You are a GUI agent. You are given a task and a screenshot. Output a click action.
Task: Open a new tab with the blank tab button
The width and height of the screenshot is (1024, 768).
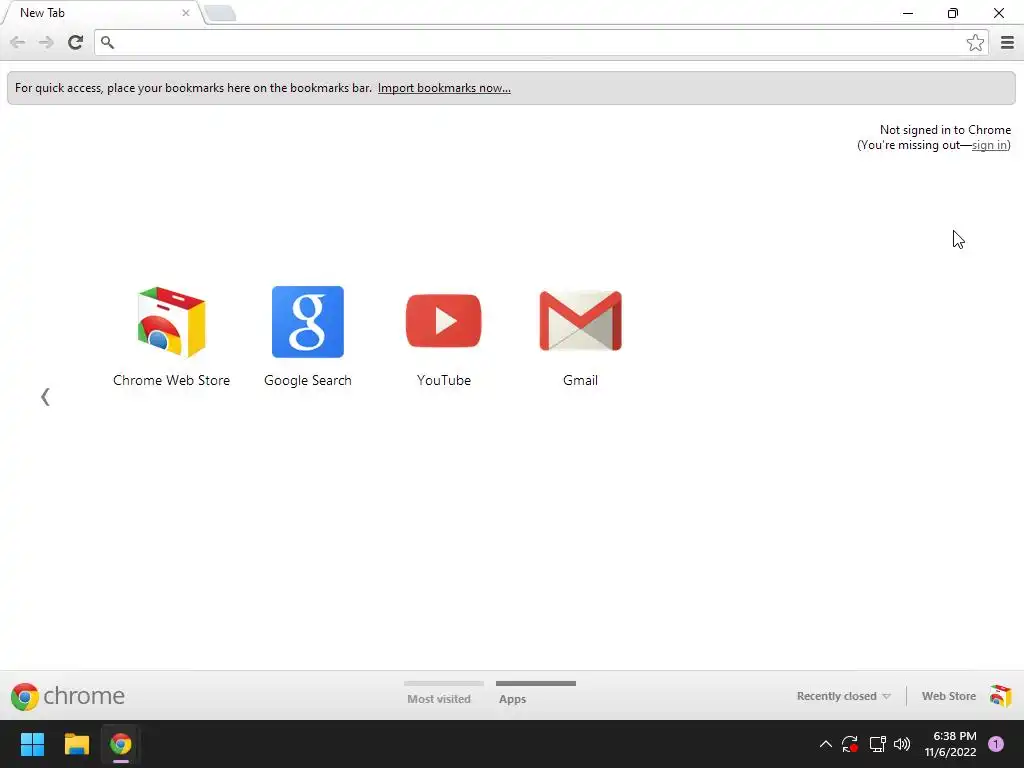coord(220,13)
